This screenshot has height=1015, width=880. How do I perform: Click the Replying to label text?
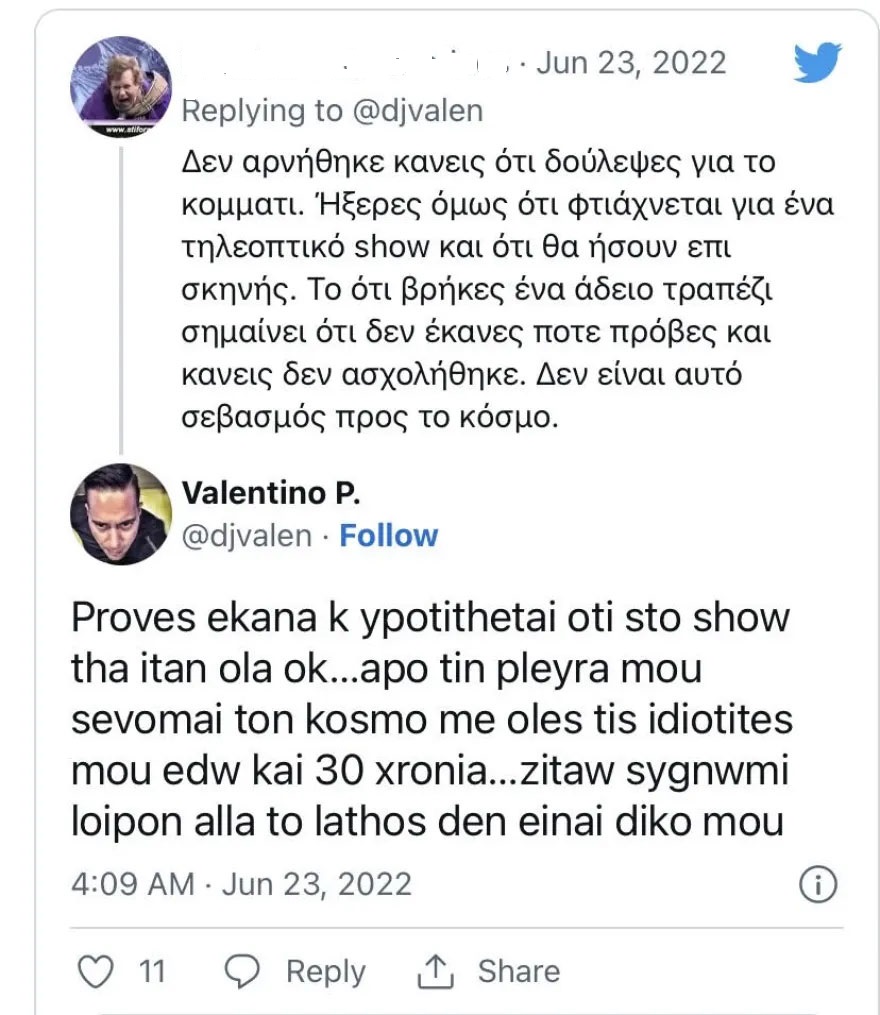pyautogui.click(x=262, y=111)
